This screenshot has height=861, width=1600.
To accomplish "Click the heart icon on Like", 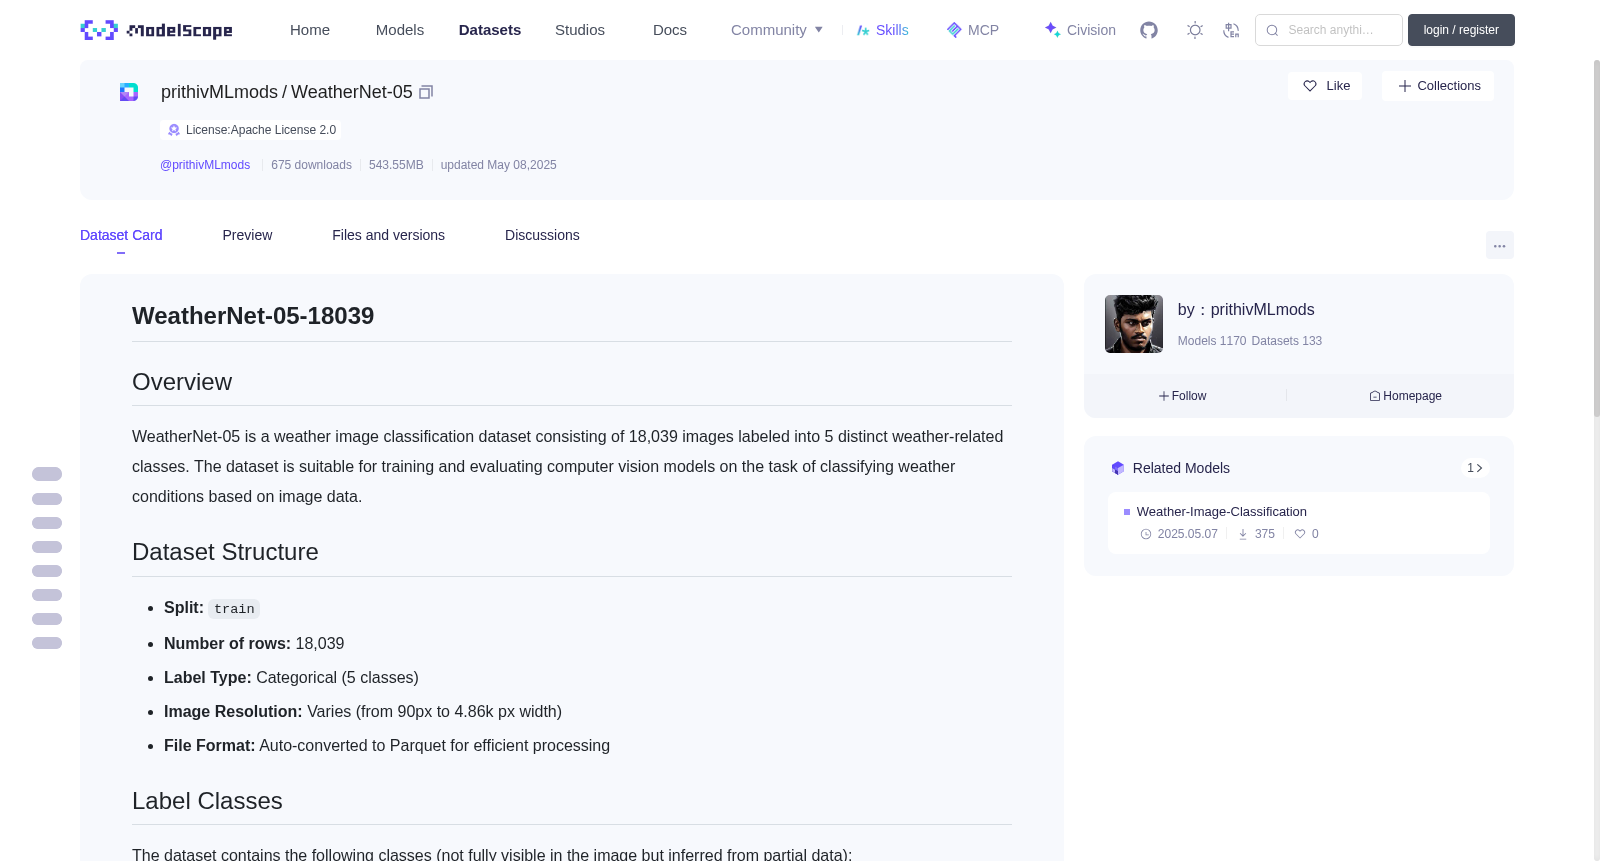I will [x=1310, y=86].
